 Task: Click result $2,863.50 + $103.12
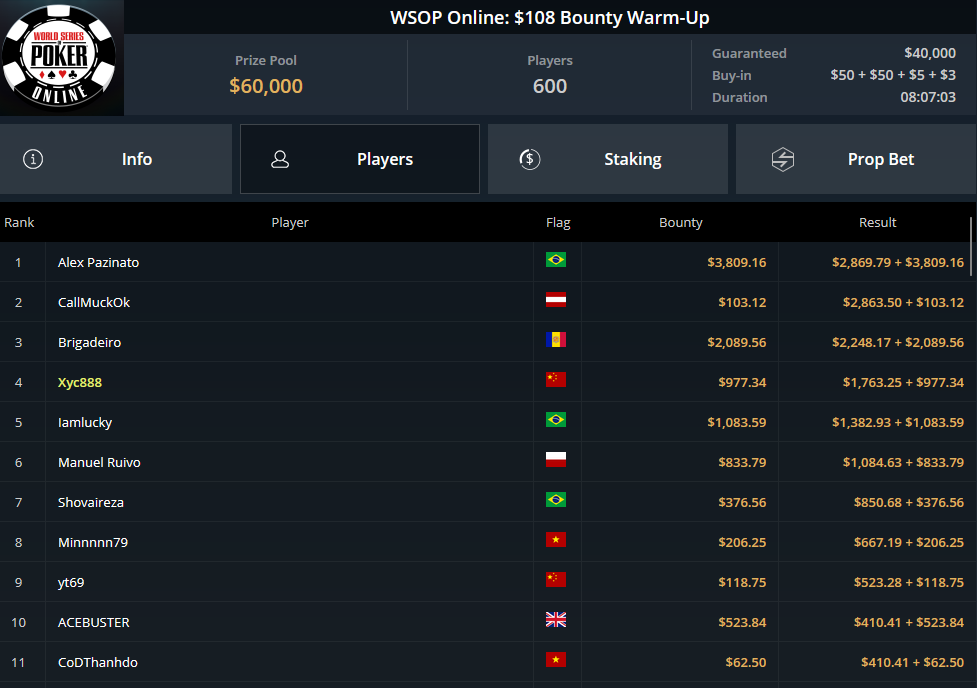pos(903,302)
